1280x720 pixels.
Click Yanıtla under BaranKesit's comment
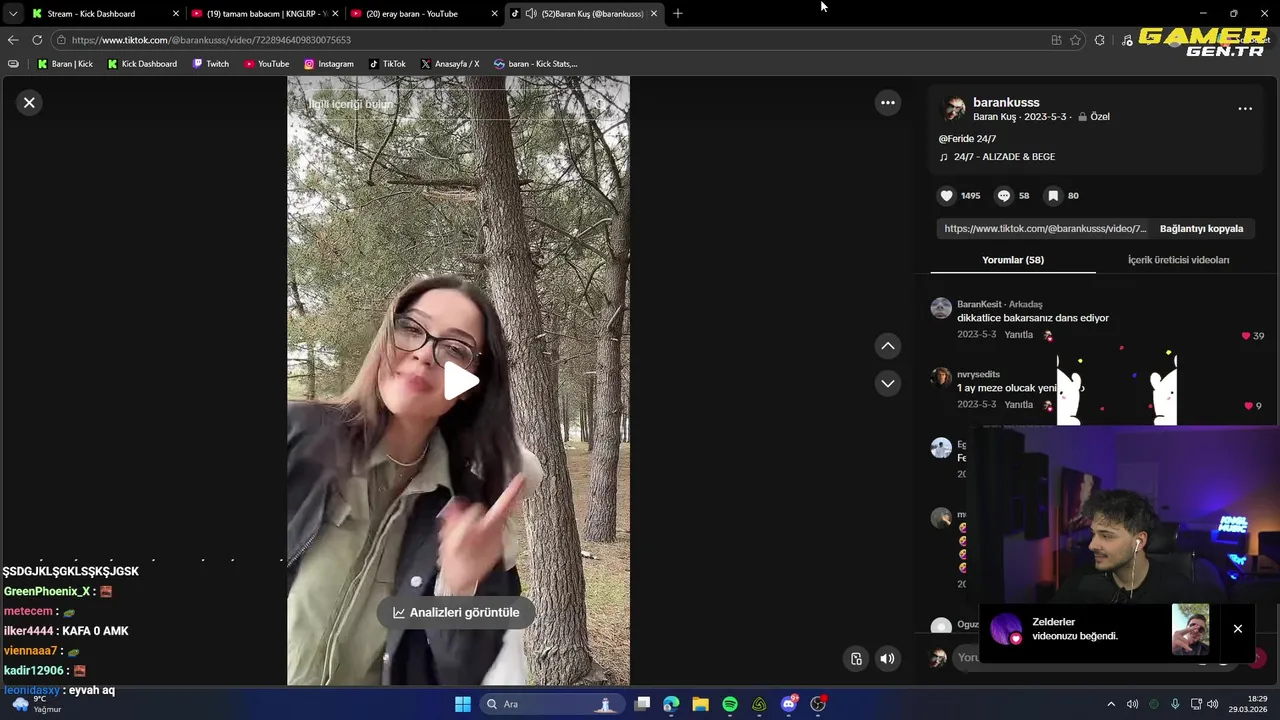point(1018,335)
